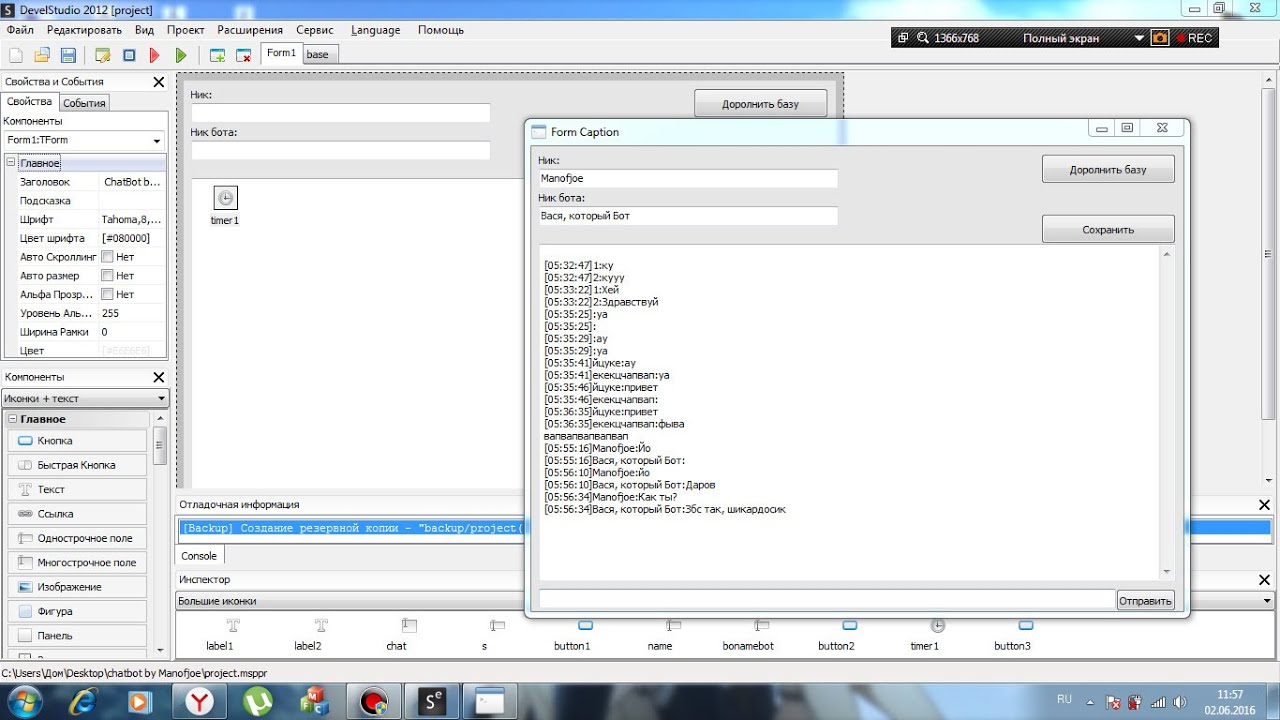Select button3 in the Inspector

tap(1012, 635)
